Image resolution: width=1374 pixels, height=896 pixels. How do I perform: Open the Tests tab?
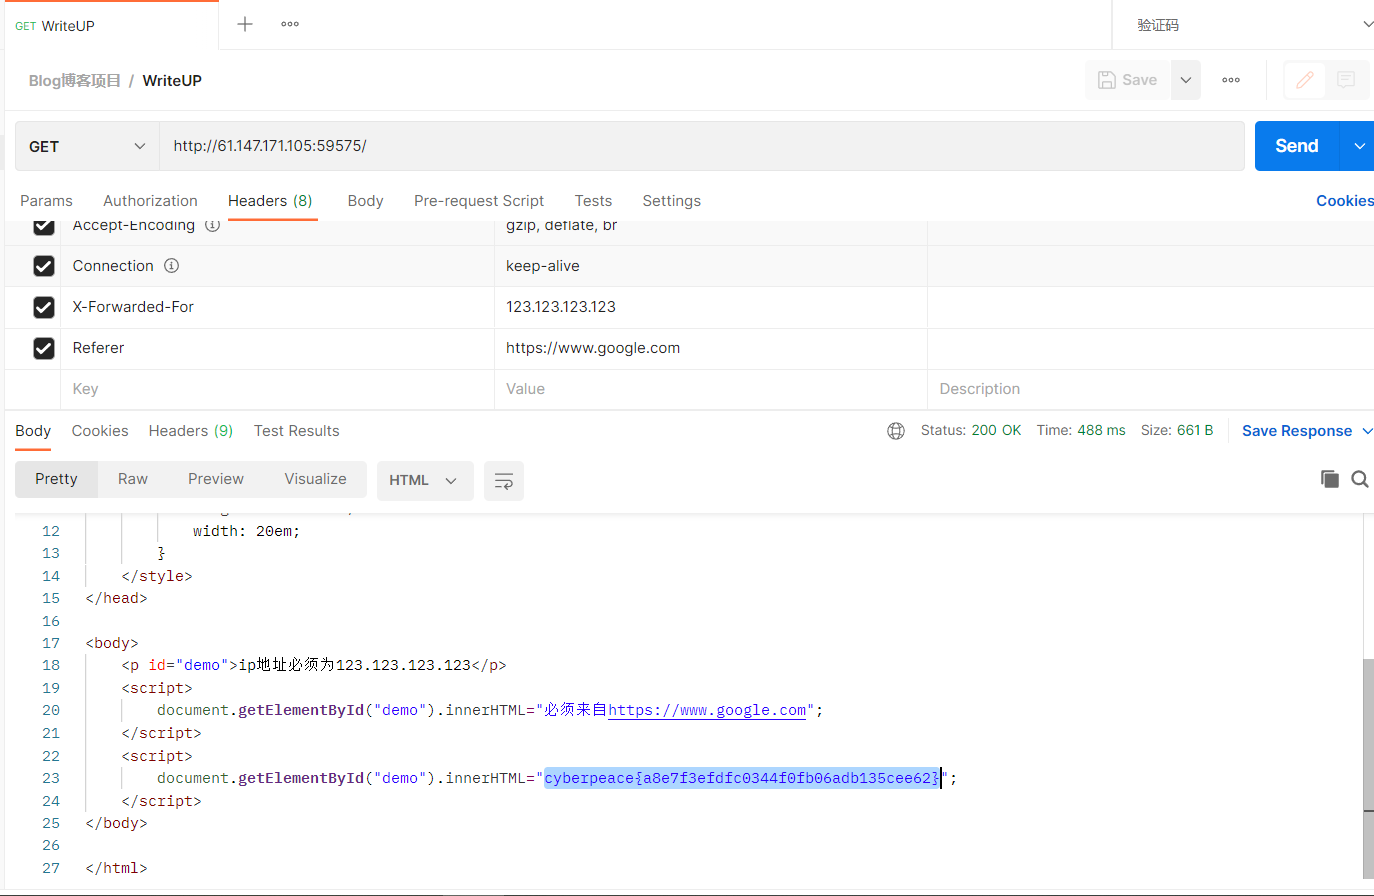pyautogui.click(x=593, y=201)
